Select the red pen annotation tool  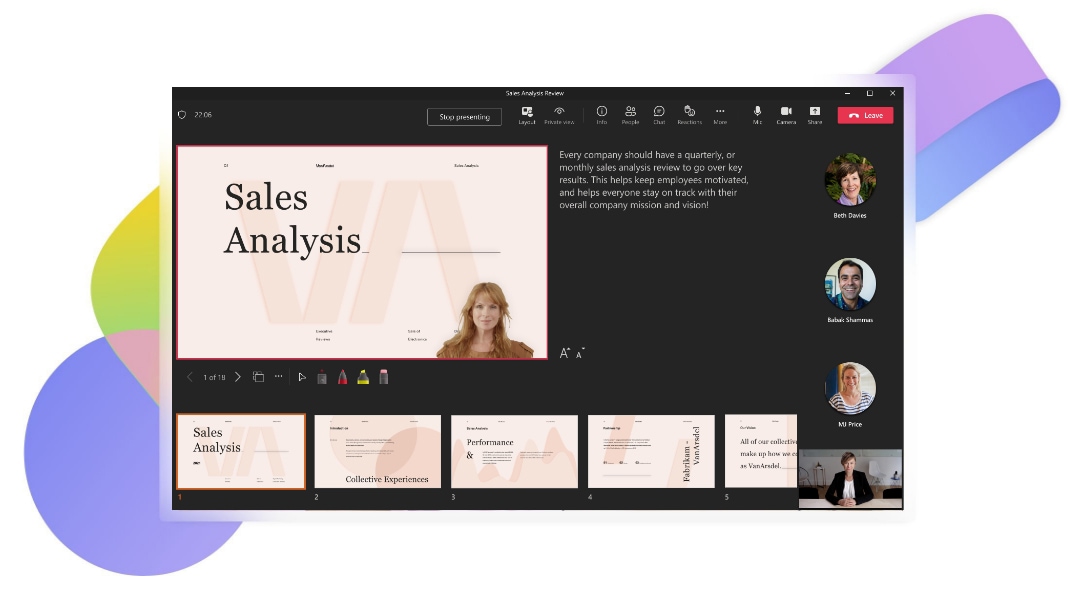[342, 377]
